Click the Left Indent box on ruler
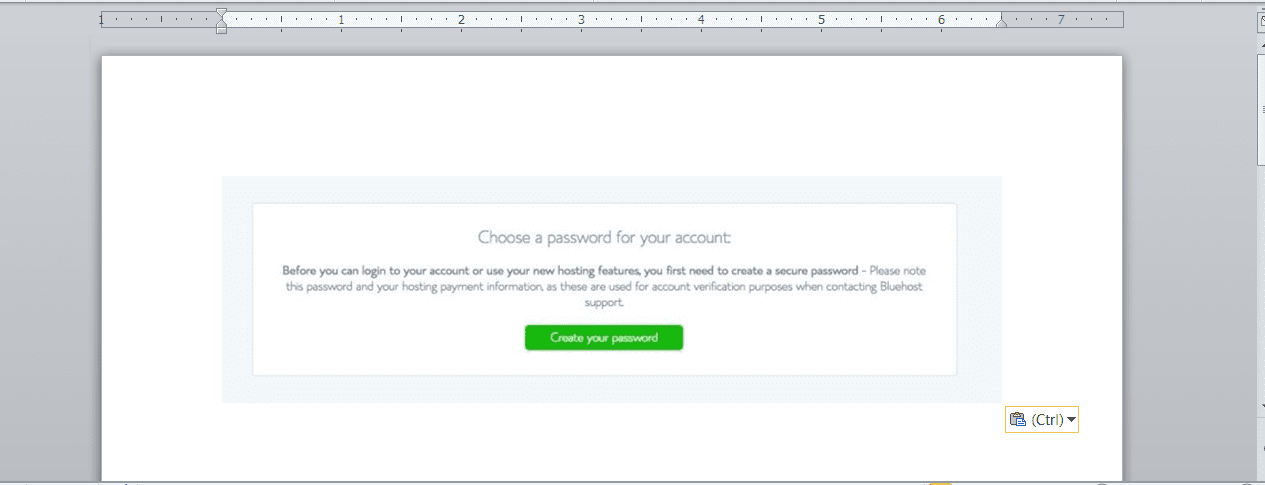 pyautogui.click(x=221, y=30)
